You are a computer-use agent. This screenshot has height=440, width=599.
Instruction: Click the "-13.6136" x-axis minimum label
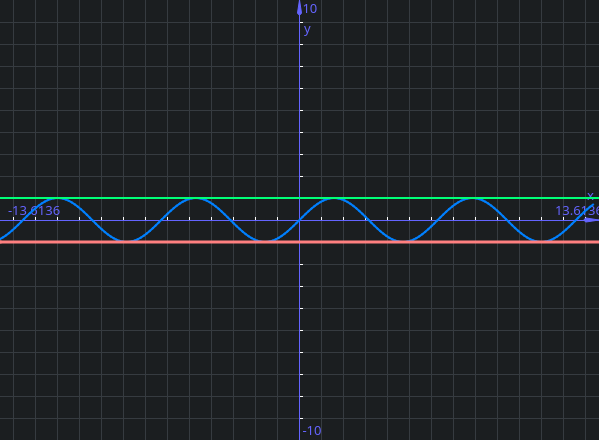(x=34, y=210)
